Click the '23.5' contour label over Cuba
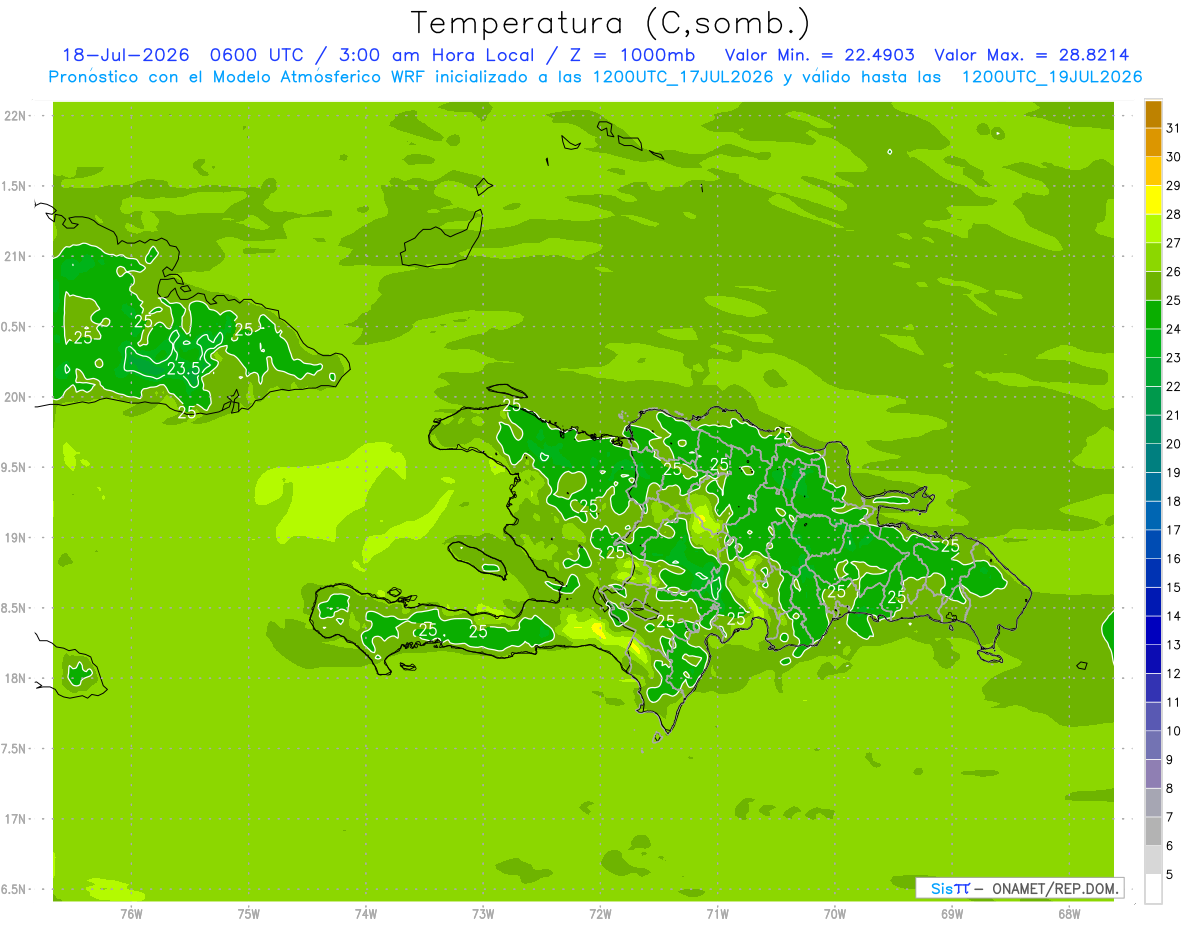The image size is (1200, 927). point(184,369)
